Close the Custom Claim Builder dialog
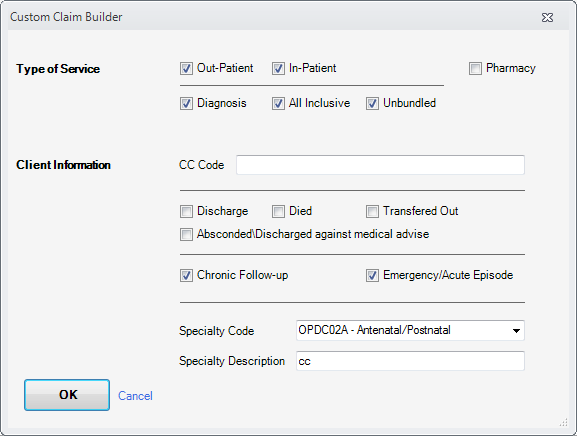The height and width of the screenshot is (437, 578). coord(547,17)
